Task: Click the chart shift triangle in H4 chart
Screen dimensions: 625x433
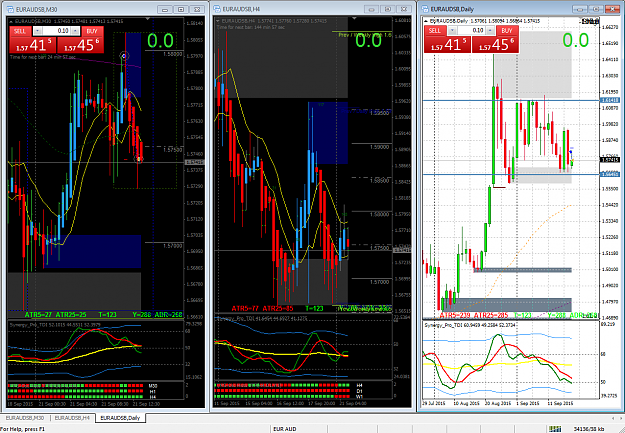Action: tap(354, 18)
